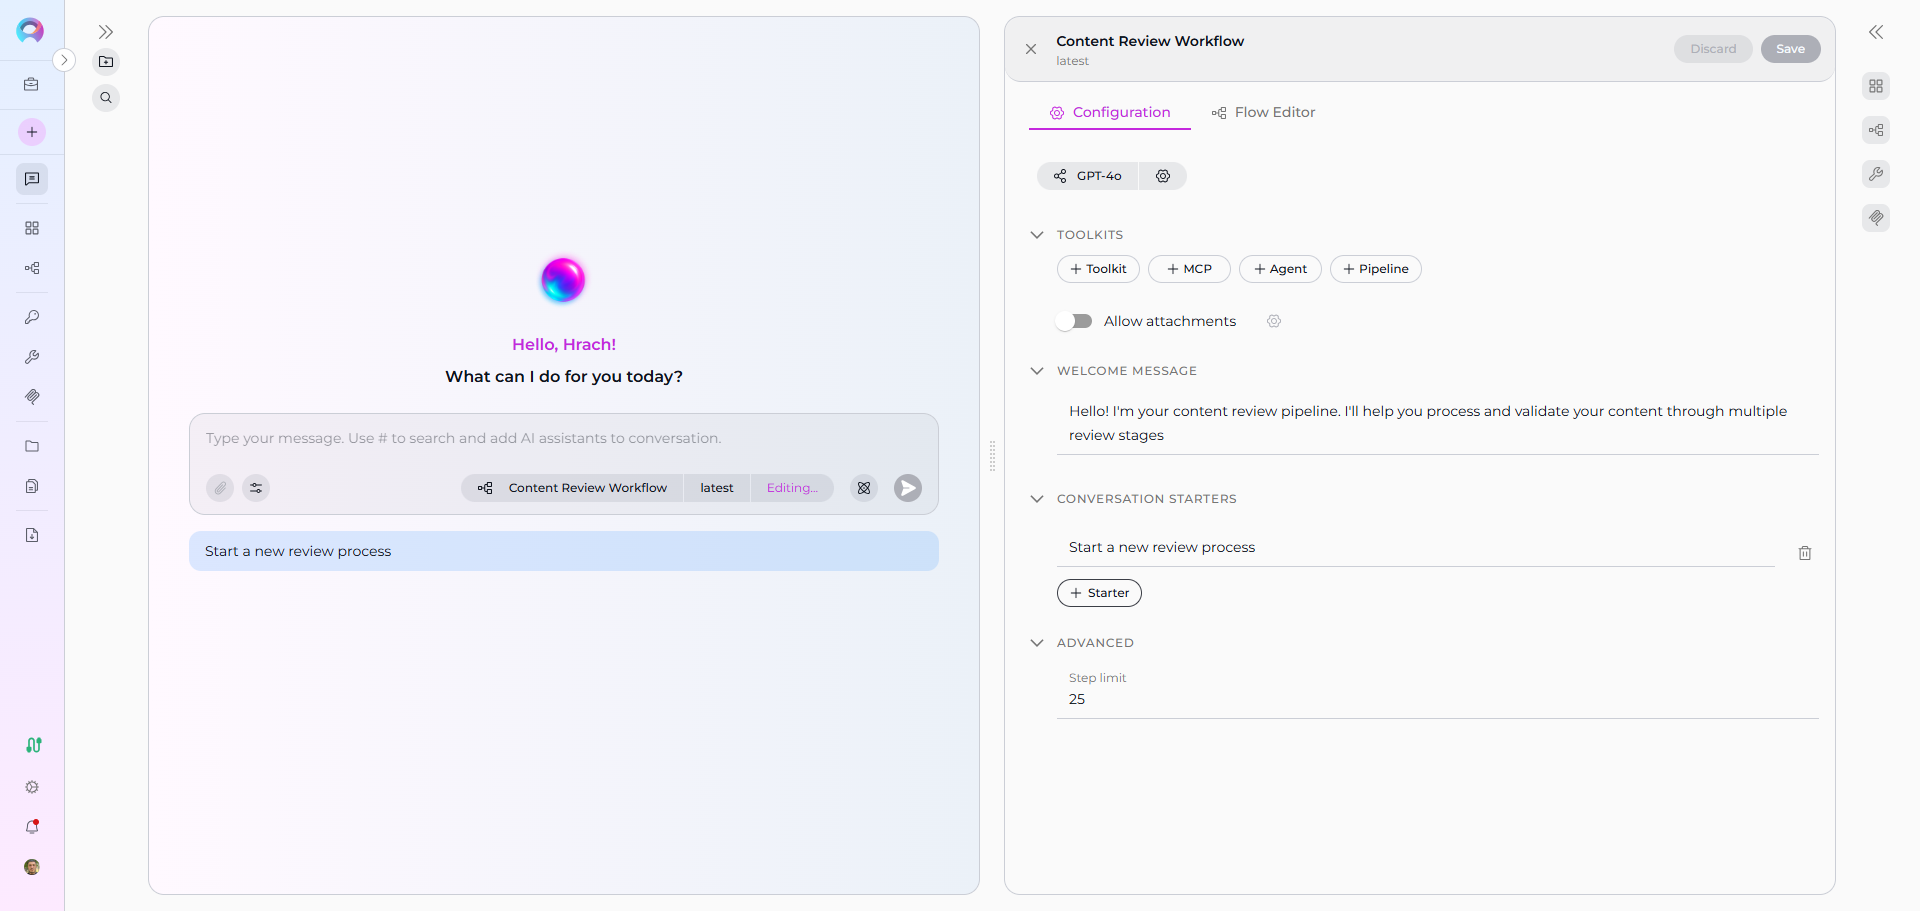Switch to the Flow Editor tab
Screen dimensions: 1920x911
(x=1263, y=113)
